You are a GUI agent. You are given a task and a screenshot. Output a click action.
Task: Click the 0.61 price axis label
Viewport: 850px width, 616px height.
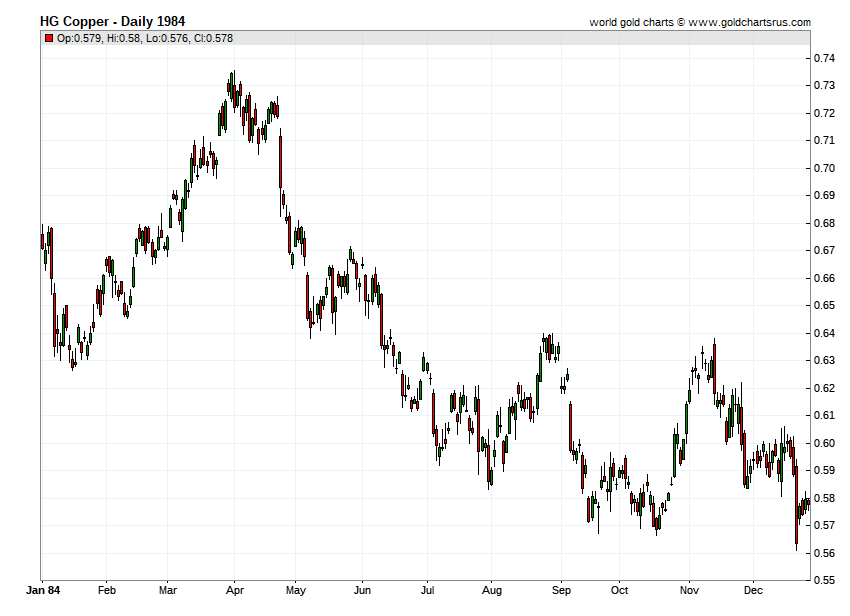825,415
